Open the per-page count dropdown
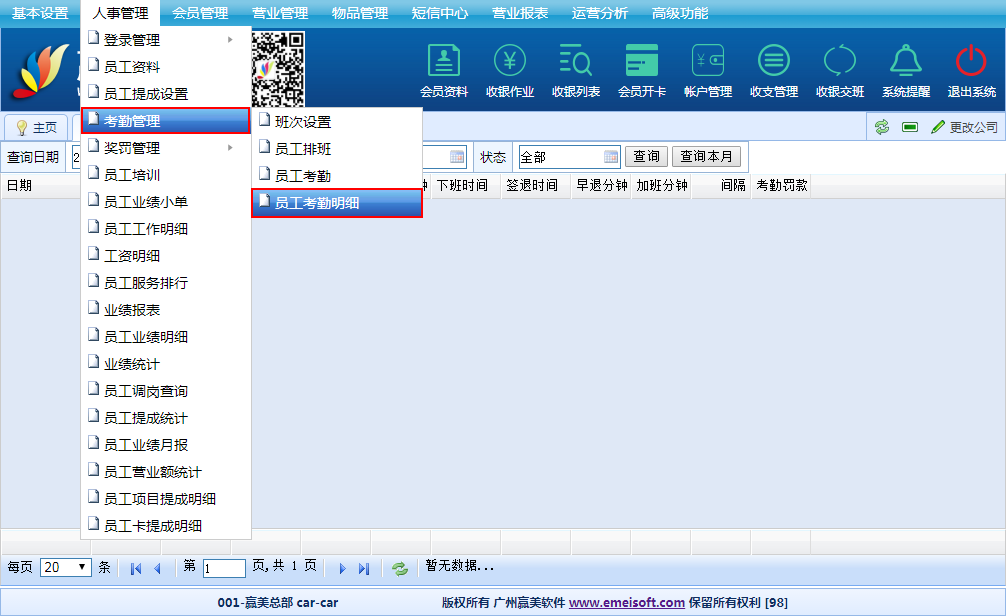The height and width of the screenshot is (616, 1006). coord(66,567)
